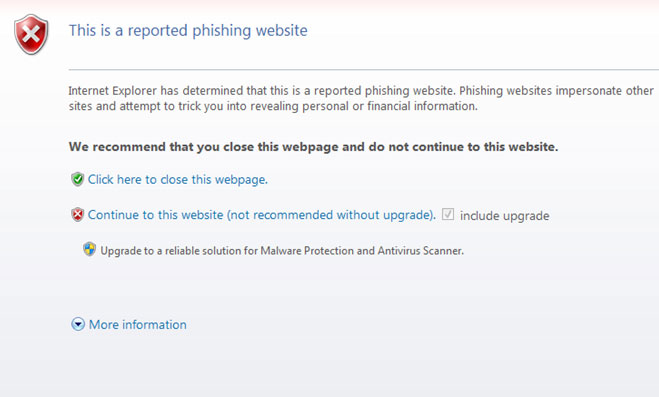659x397 pixels.
Task: Select the '(not recommended without upgrade)' link text
Action: [x=332, y=215]
